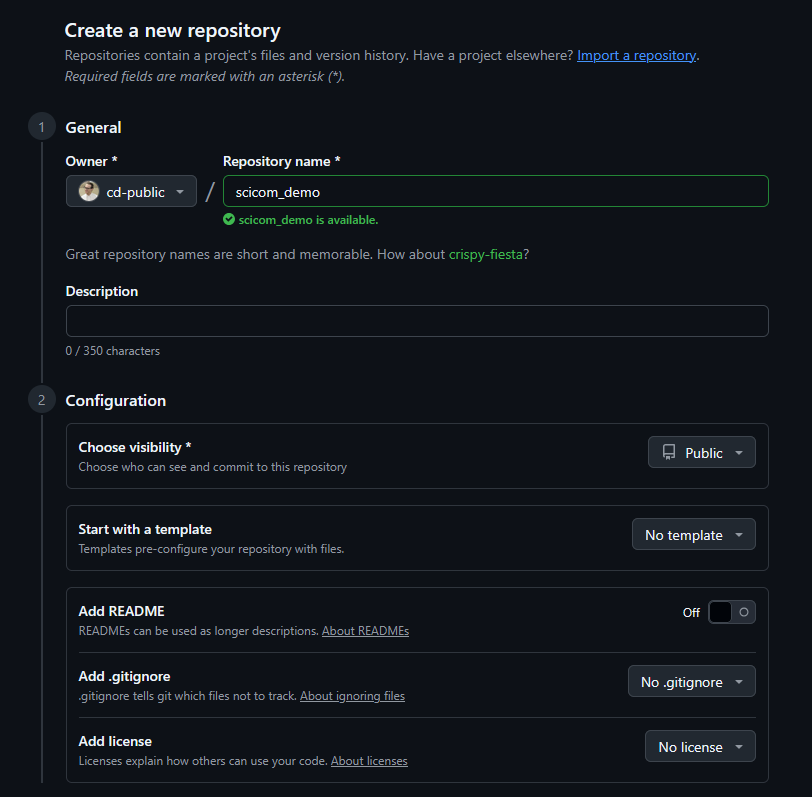Viewport: 812px width, 797px height.
Task: Open the About ignoring files link
Action: pos(352,696)
